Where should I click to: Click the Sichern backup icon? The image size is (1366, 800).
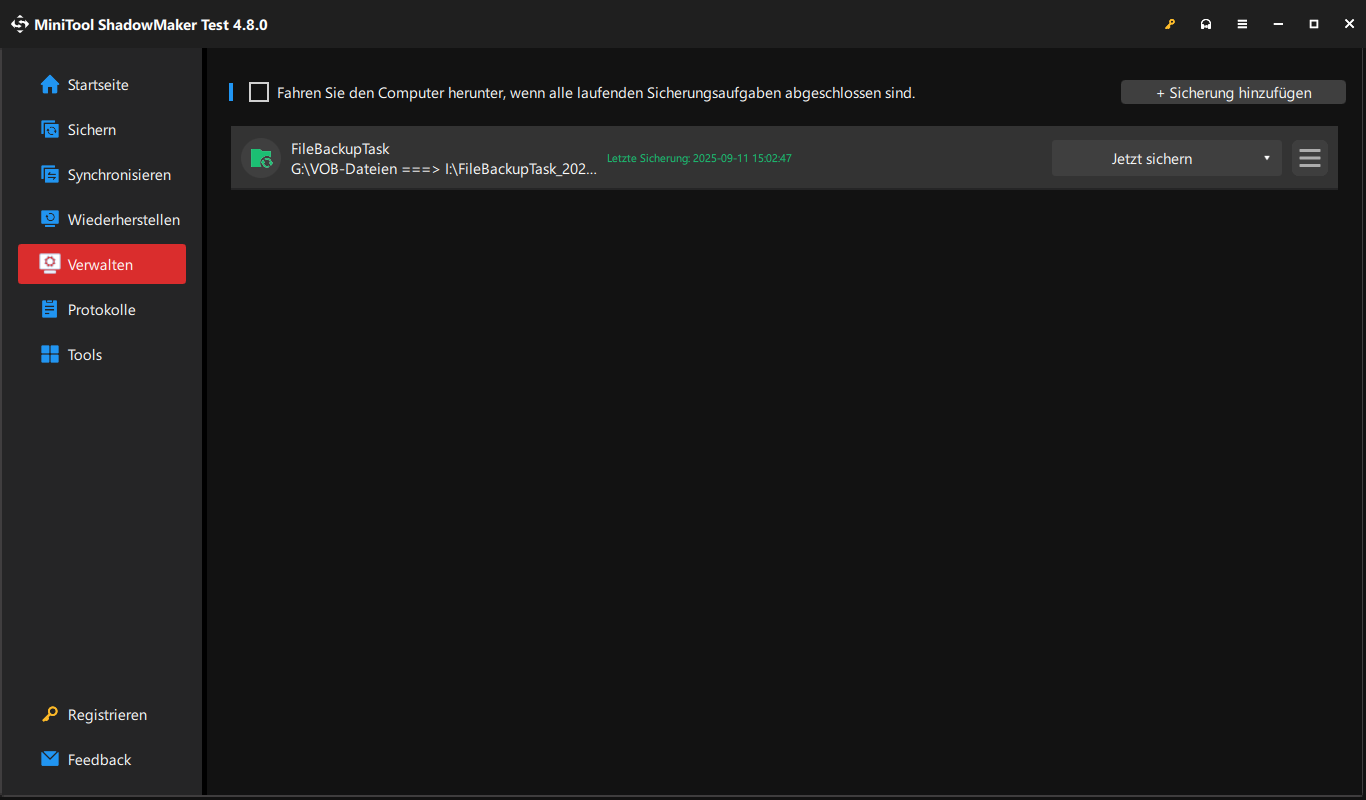pos(49,129)
